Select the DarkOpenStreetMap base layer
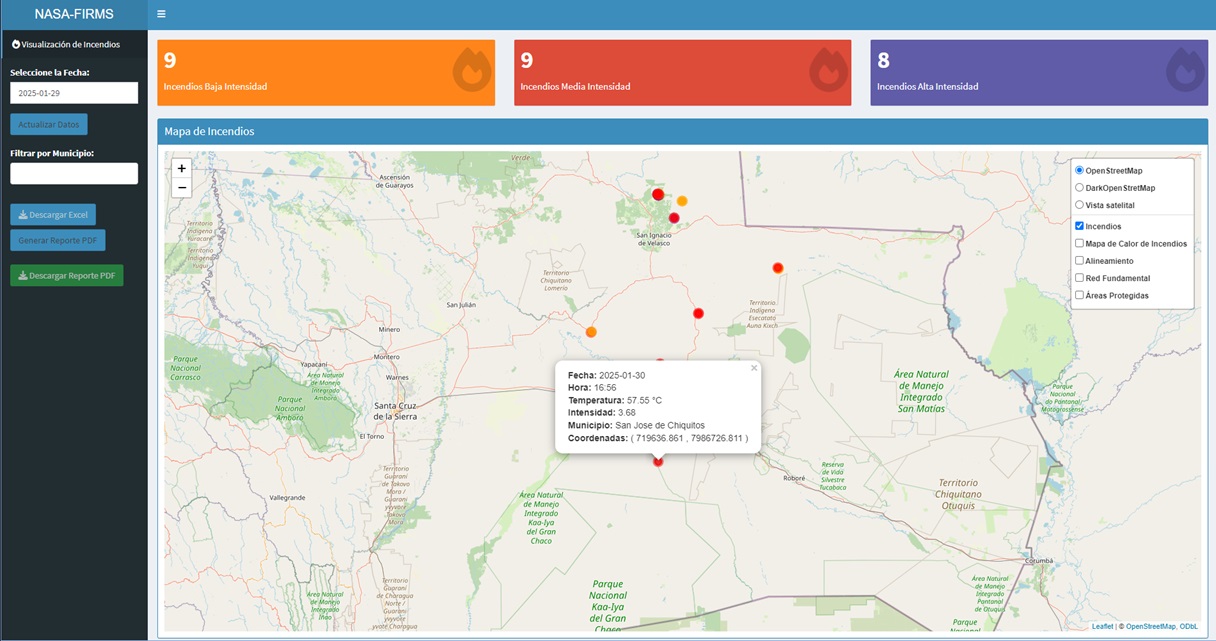Image resolution: width=1216 pixels, height=641 pixels. click(1080, 188)
